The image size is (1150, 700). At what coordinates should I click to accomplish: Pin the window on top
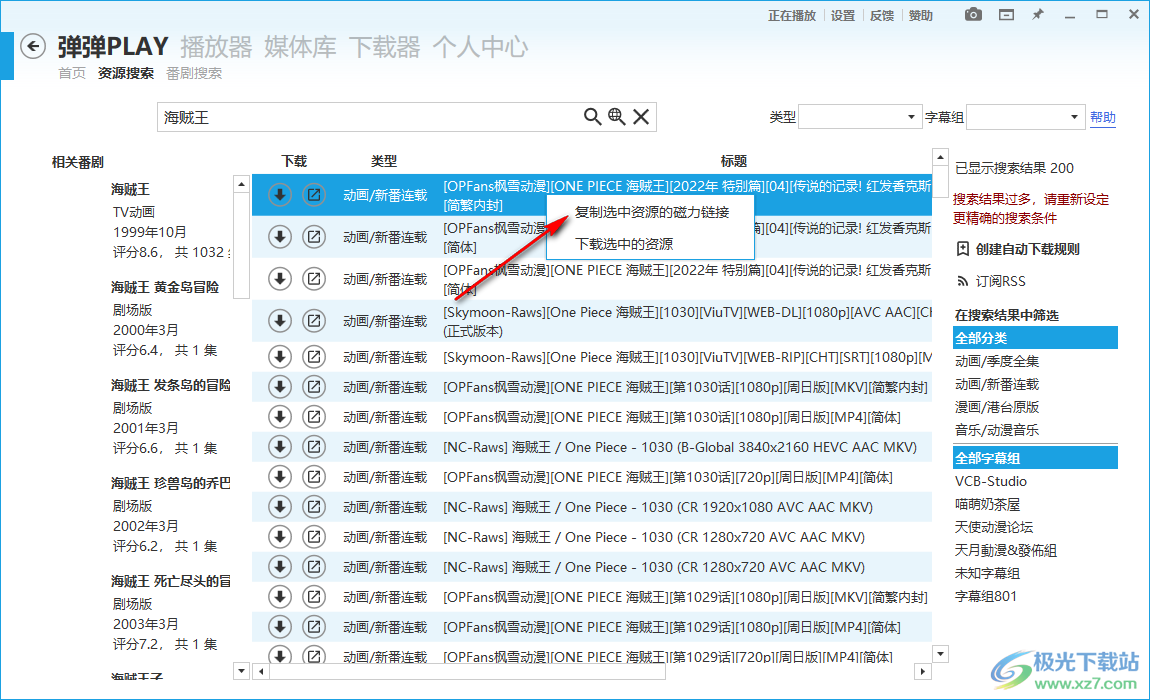[1038, 15]
